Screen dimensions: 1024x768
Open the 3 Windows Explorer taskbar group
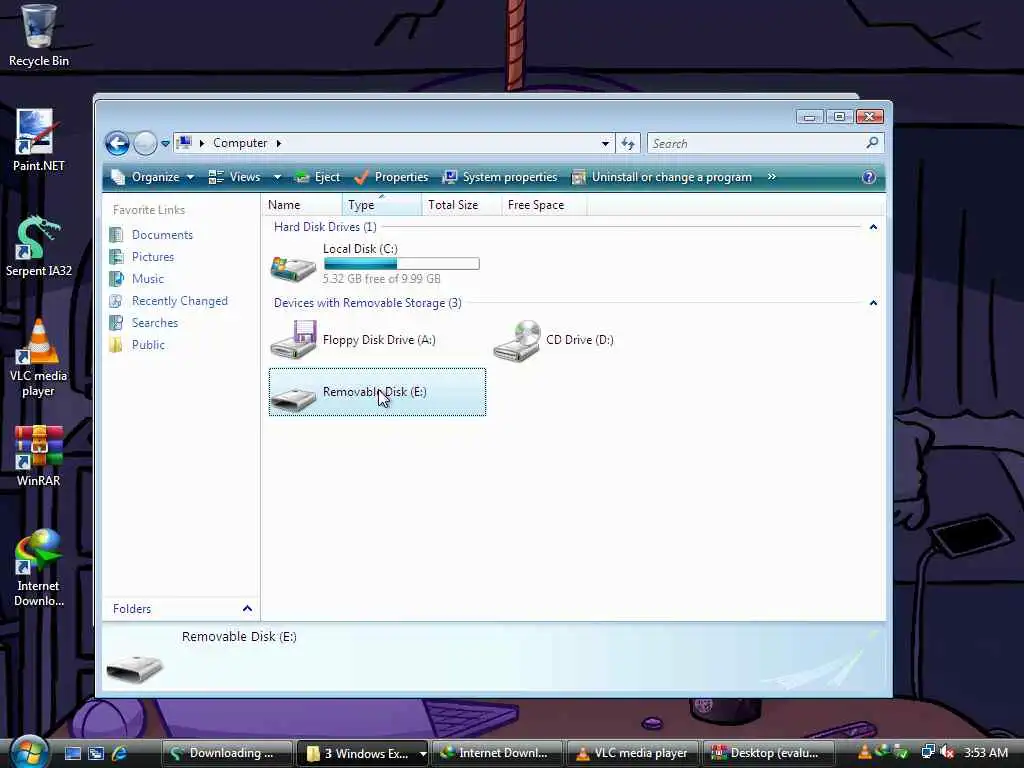click(362, 753)
